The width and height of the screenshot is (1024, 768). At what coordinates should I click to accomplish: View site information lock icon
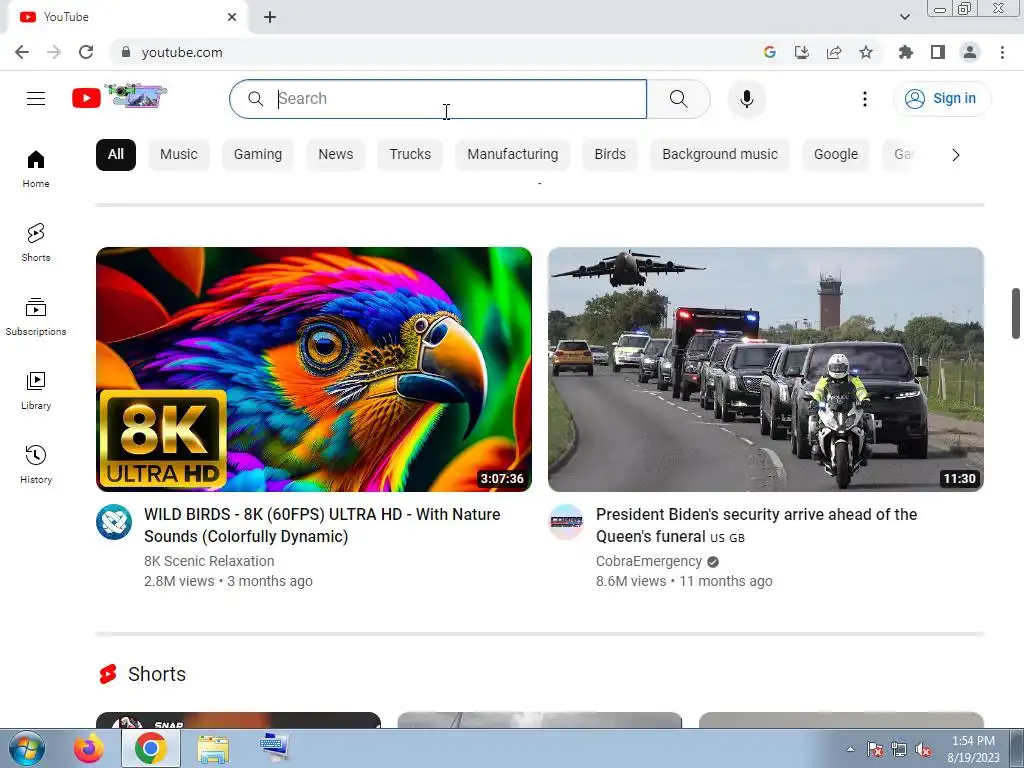(126, 52)
